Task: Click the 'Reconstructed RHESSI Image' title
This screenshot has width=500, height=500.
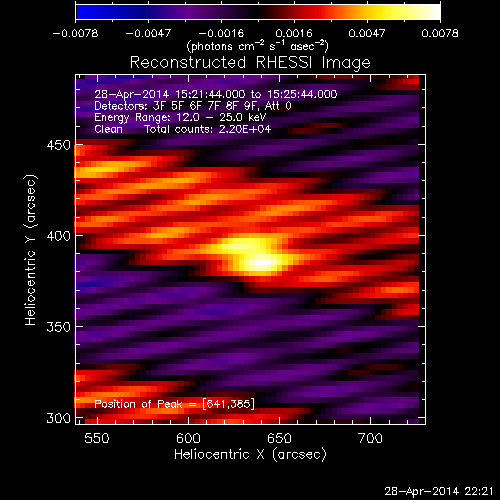Action: pyautogui.click(x=250, y=63)
